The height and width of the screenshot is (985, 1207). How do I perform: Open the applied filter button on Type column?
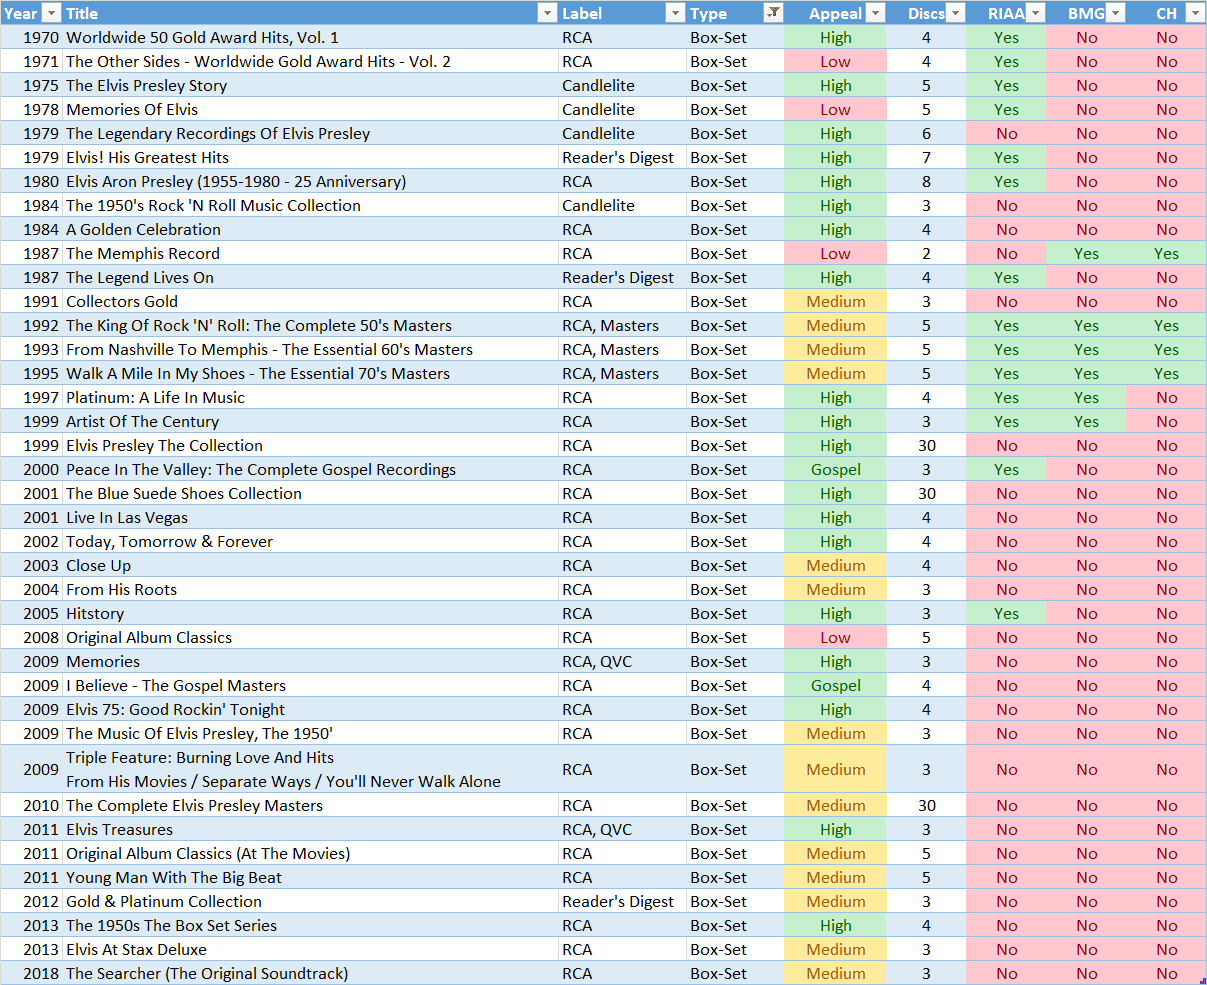pos(773,13)
